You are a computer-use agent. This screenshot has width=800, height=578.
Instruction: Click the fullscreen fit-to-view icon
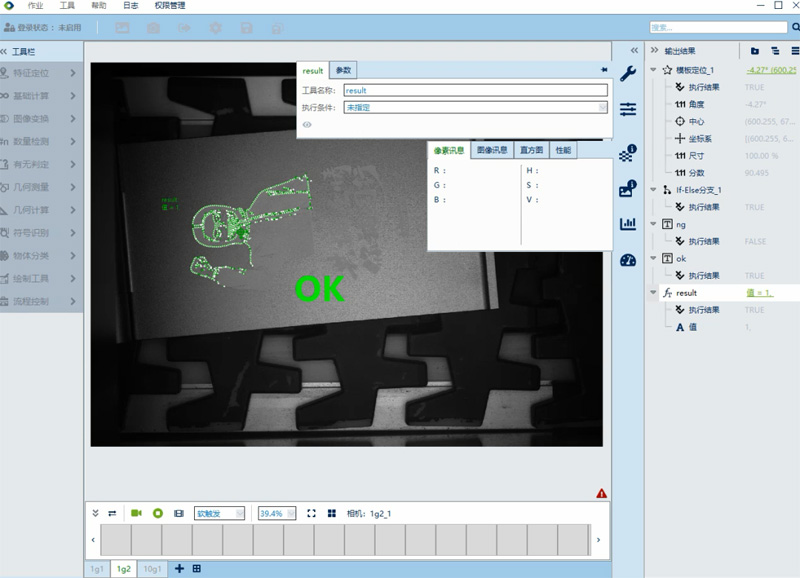coord(311,513)
